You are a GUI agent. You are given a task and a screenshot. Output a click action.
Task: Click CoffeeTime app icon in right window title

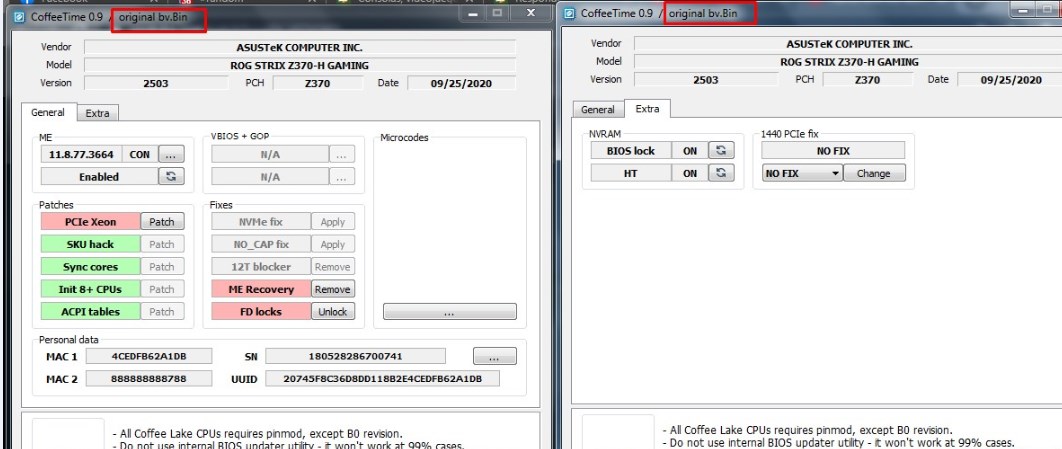(x=570, y=13)
